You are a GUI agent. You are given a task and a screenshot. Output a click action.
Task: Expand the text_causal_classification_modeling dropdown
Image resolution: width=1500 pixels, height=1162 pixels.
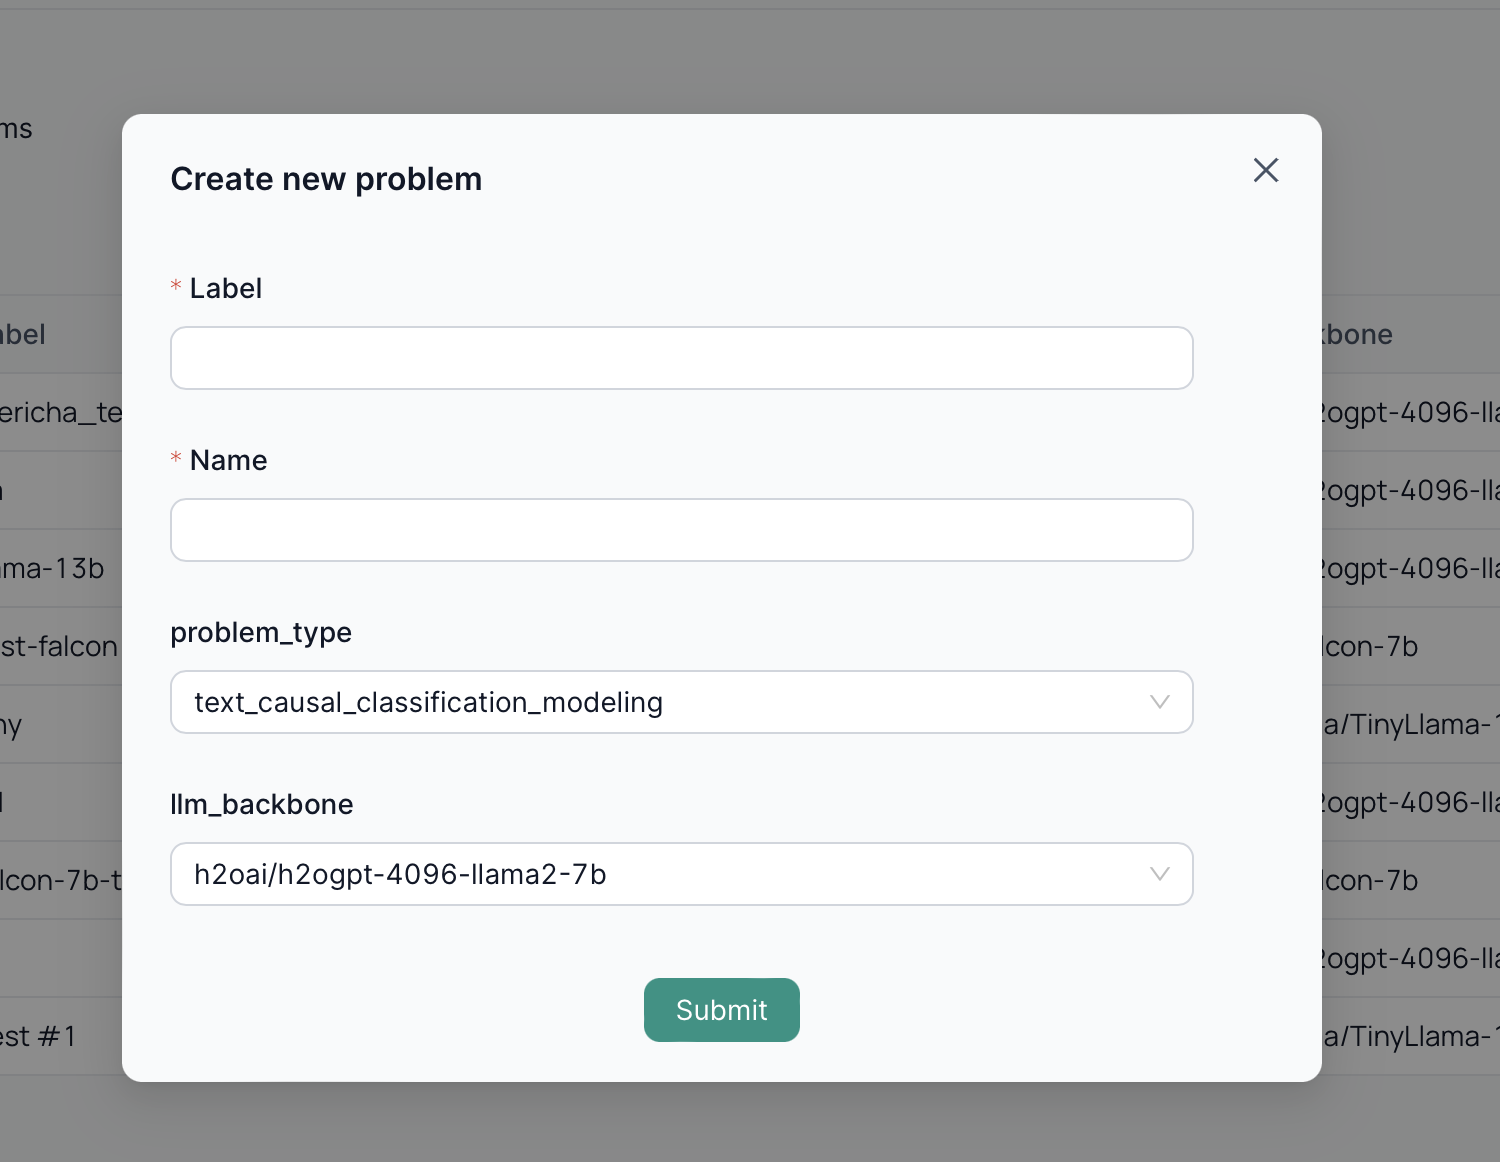click(681, 702)
